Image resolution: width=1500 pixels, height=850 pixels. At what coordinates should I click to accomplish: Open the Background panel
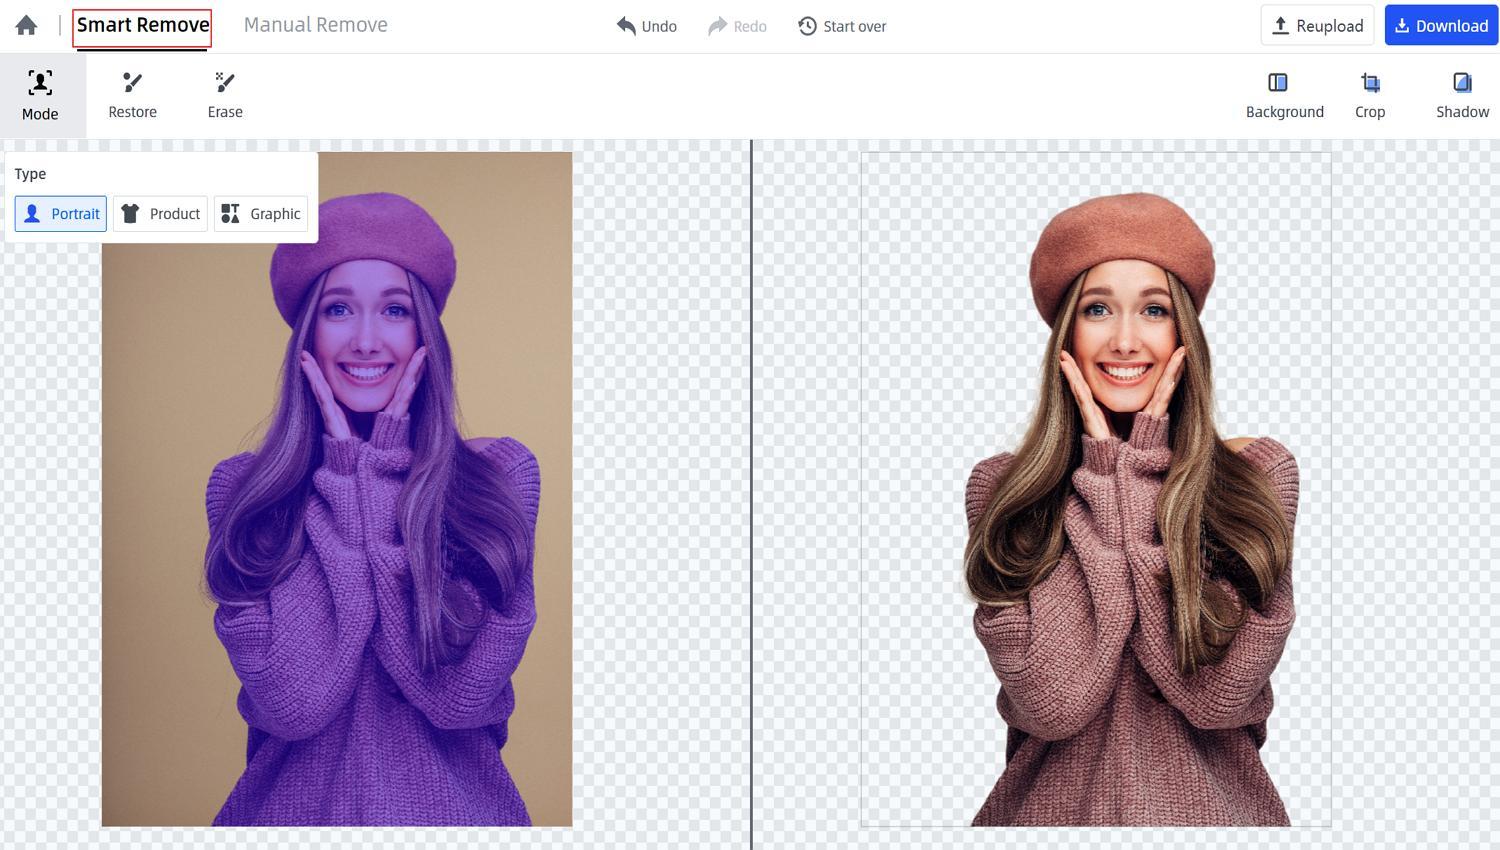pos(1284,96)
